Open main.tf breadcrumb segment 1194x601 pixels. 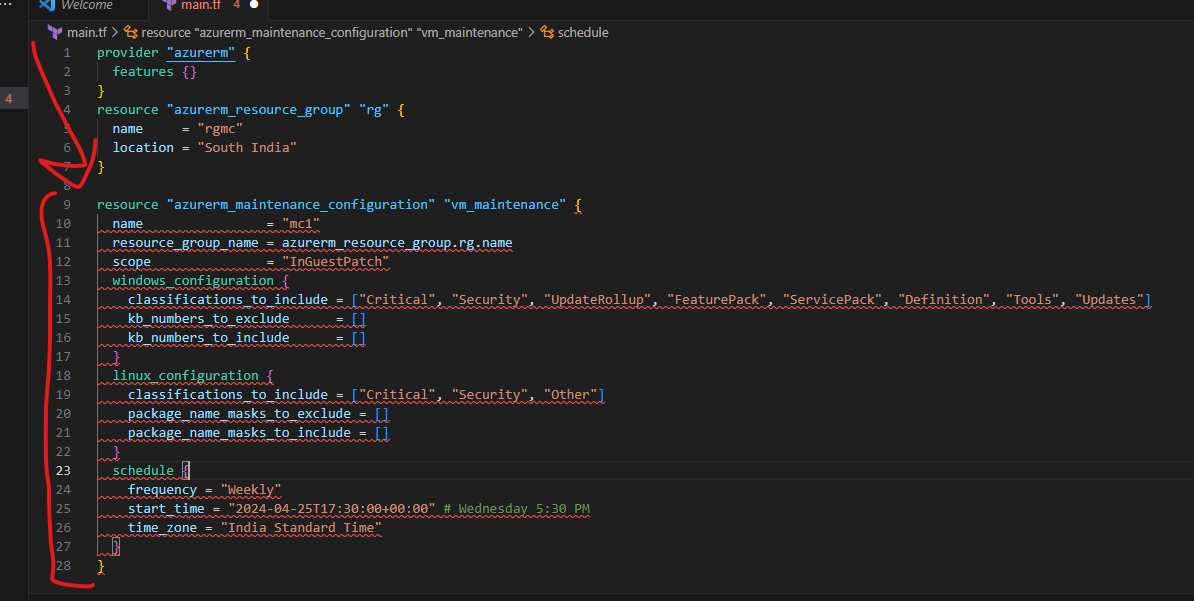[87, 32]
